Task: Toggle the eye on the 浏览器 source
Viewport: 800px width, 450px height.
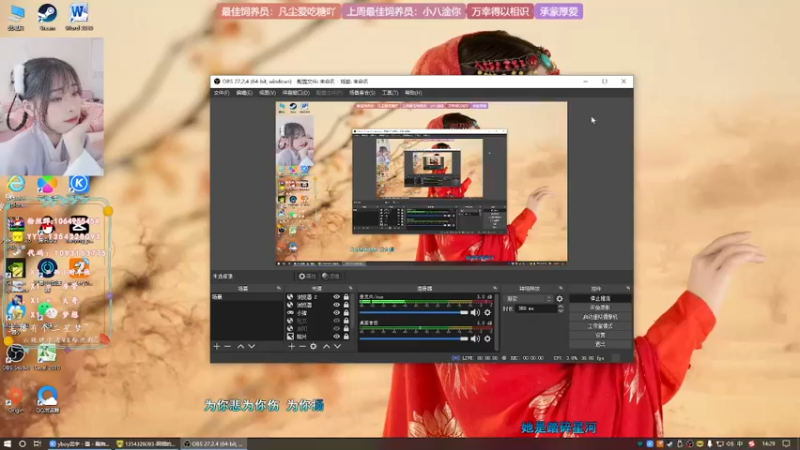Action: (336, 305)
